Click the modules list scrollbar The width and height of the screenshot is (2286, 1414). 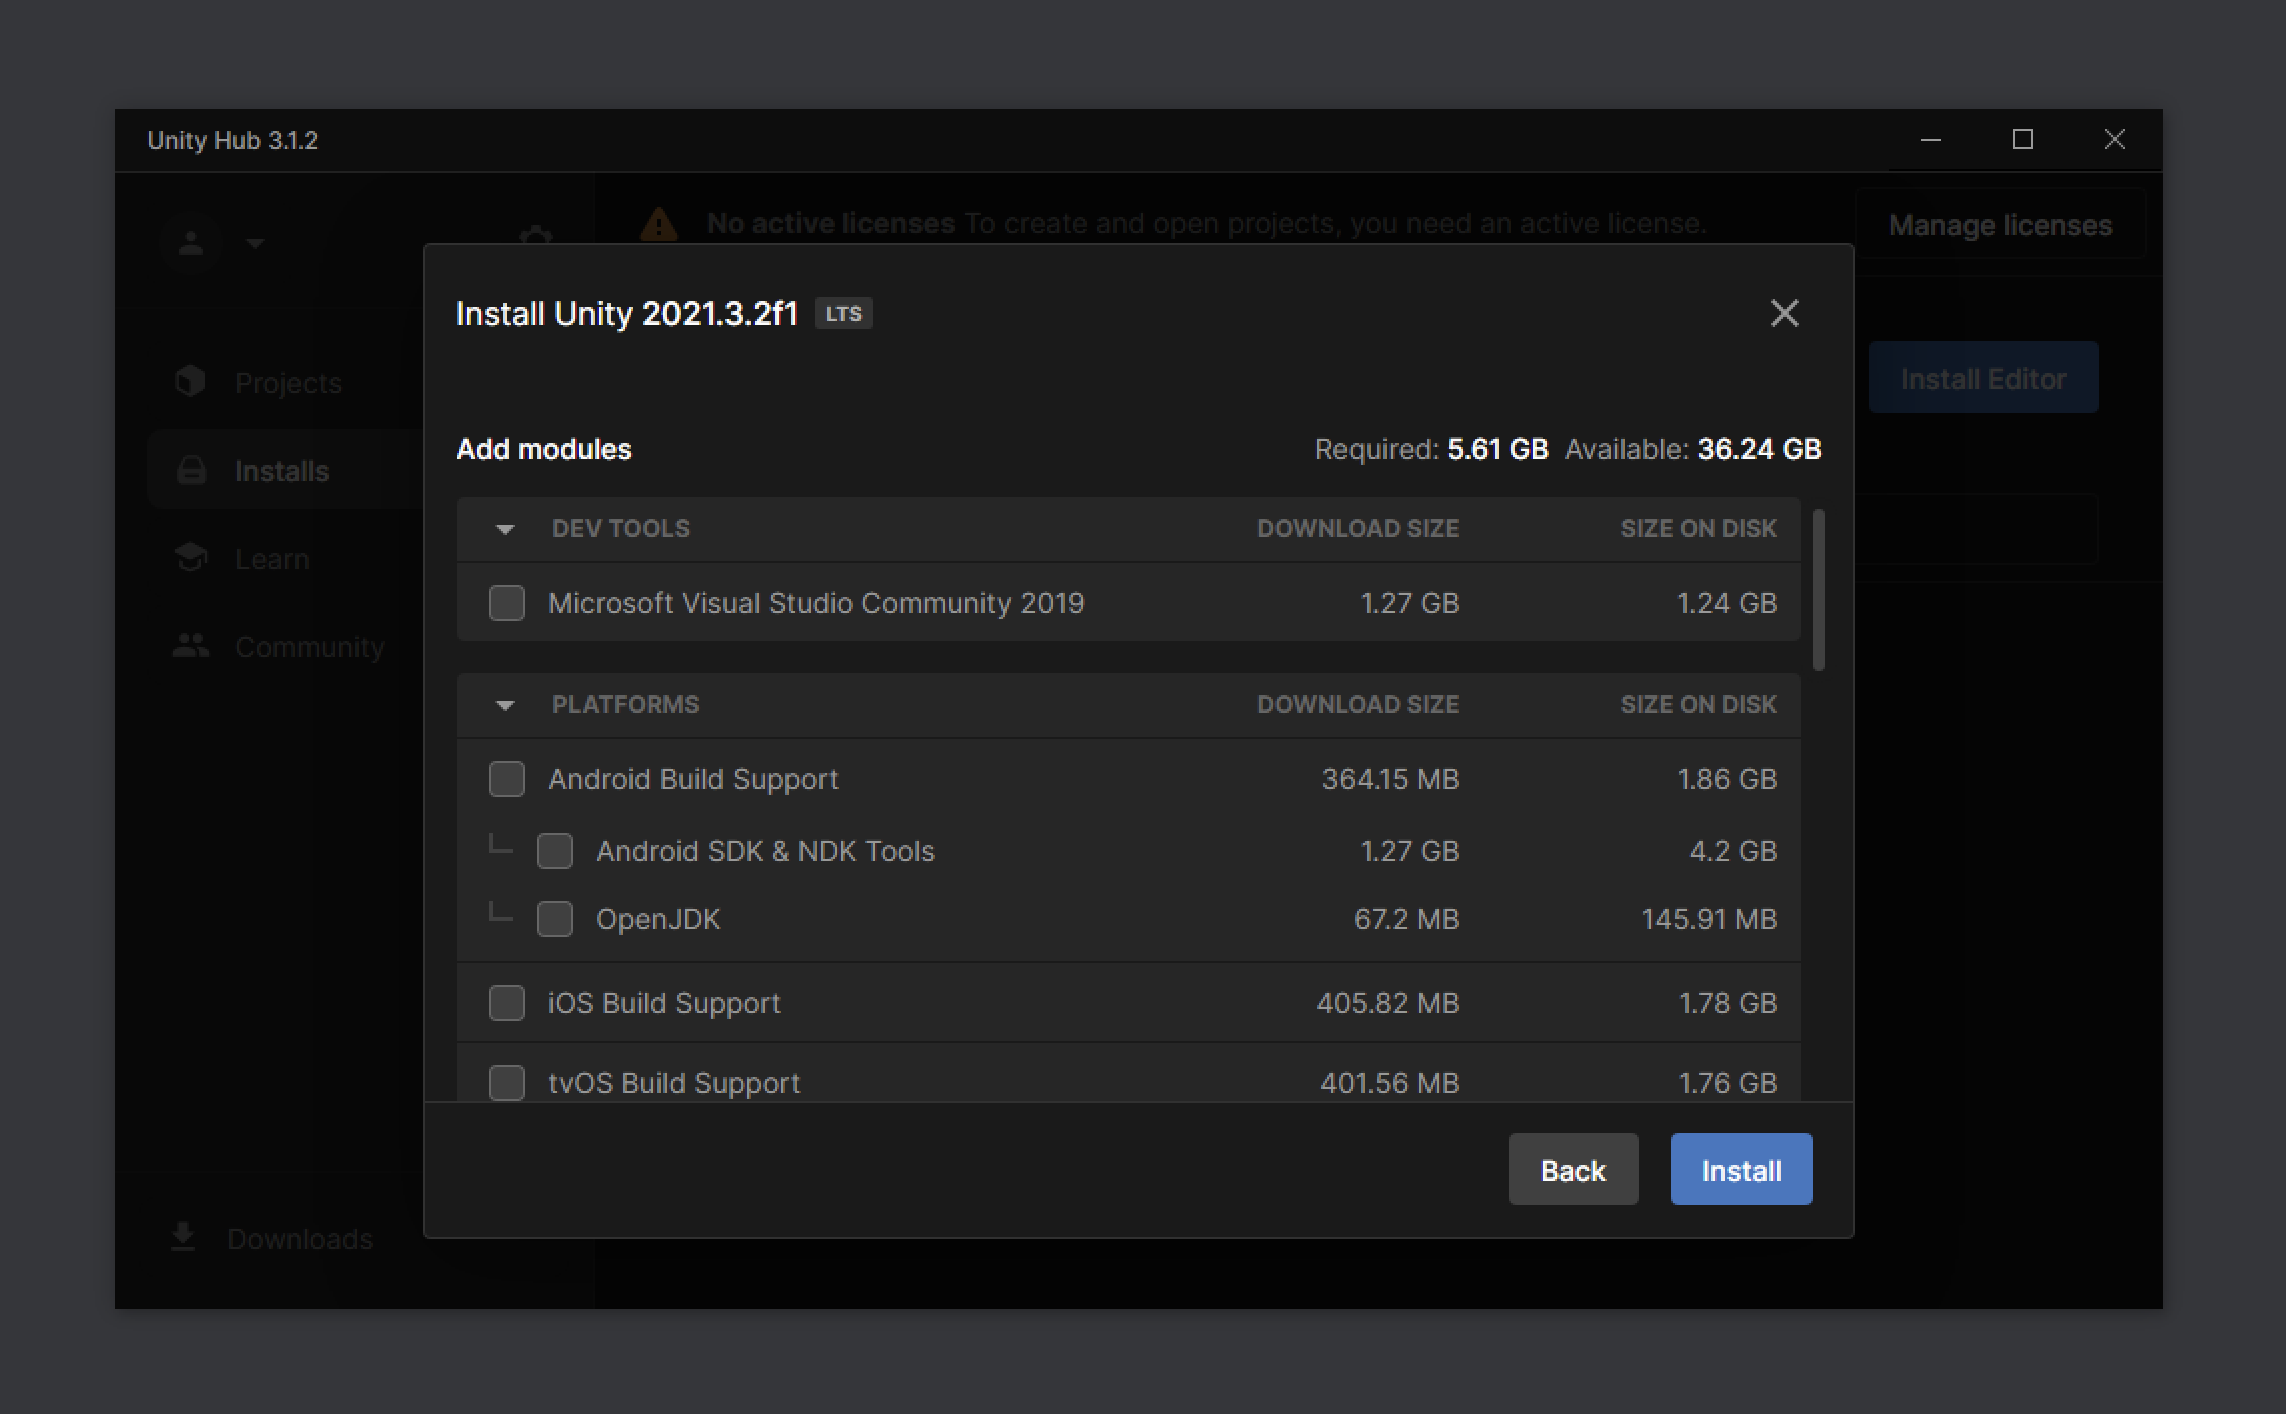[x=1819, y=590]
